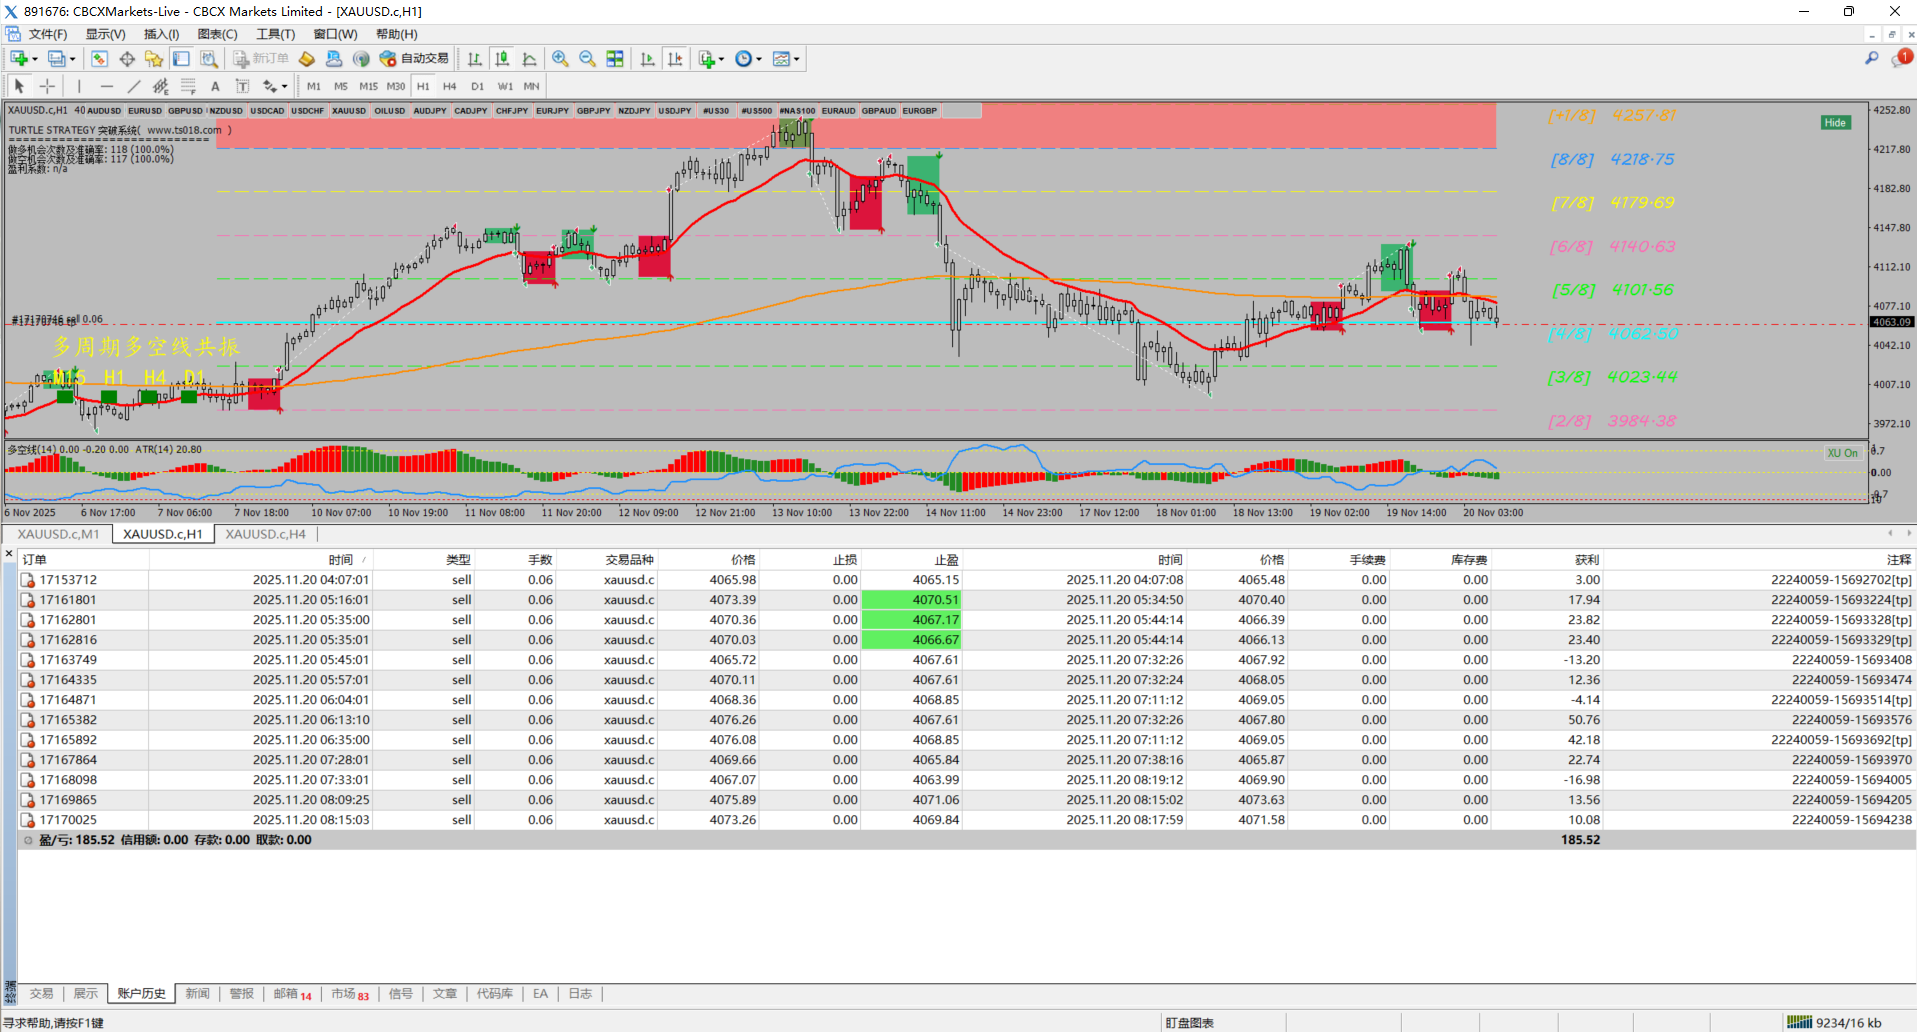Select order row 17165382
This screenshot has height=1032, width=1917.
966,720
